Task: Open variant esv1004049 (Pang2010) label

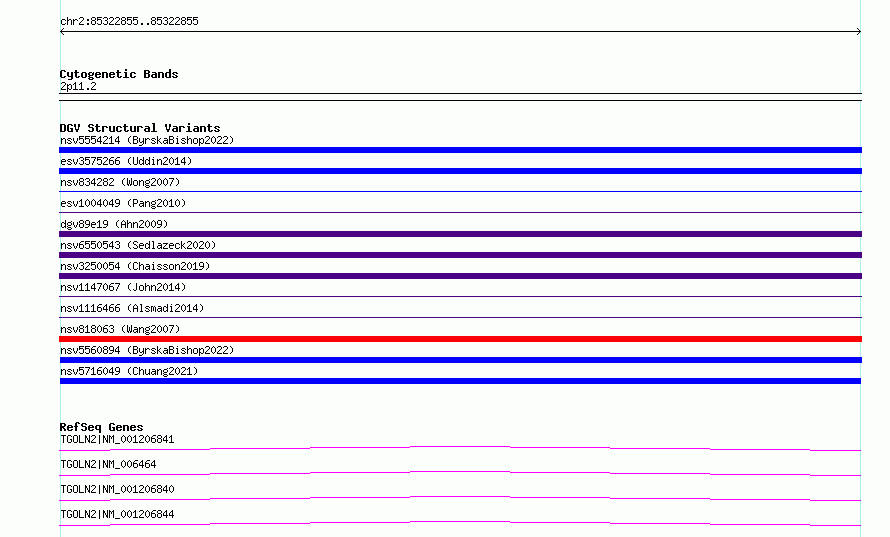Action: (x=123, y=203)
